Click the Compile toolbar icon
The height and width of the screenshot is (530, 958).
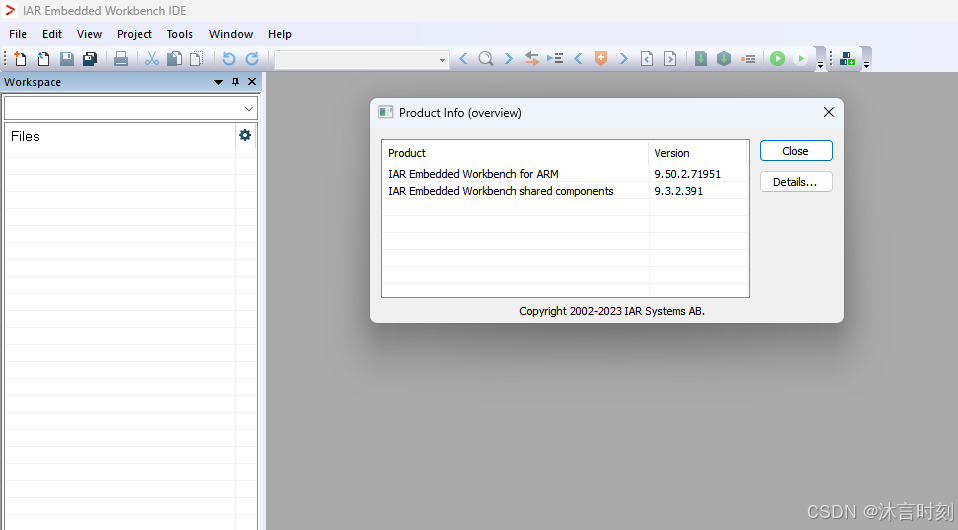point(701,59)
